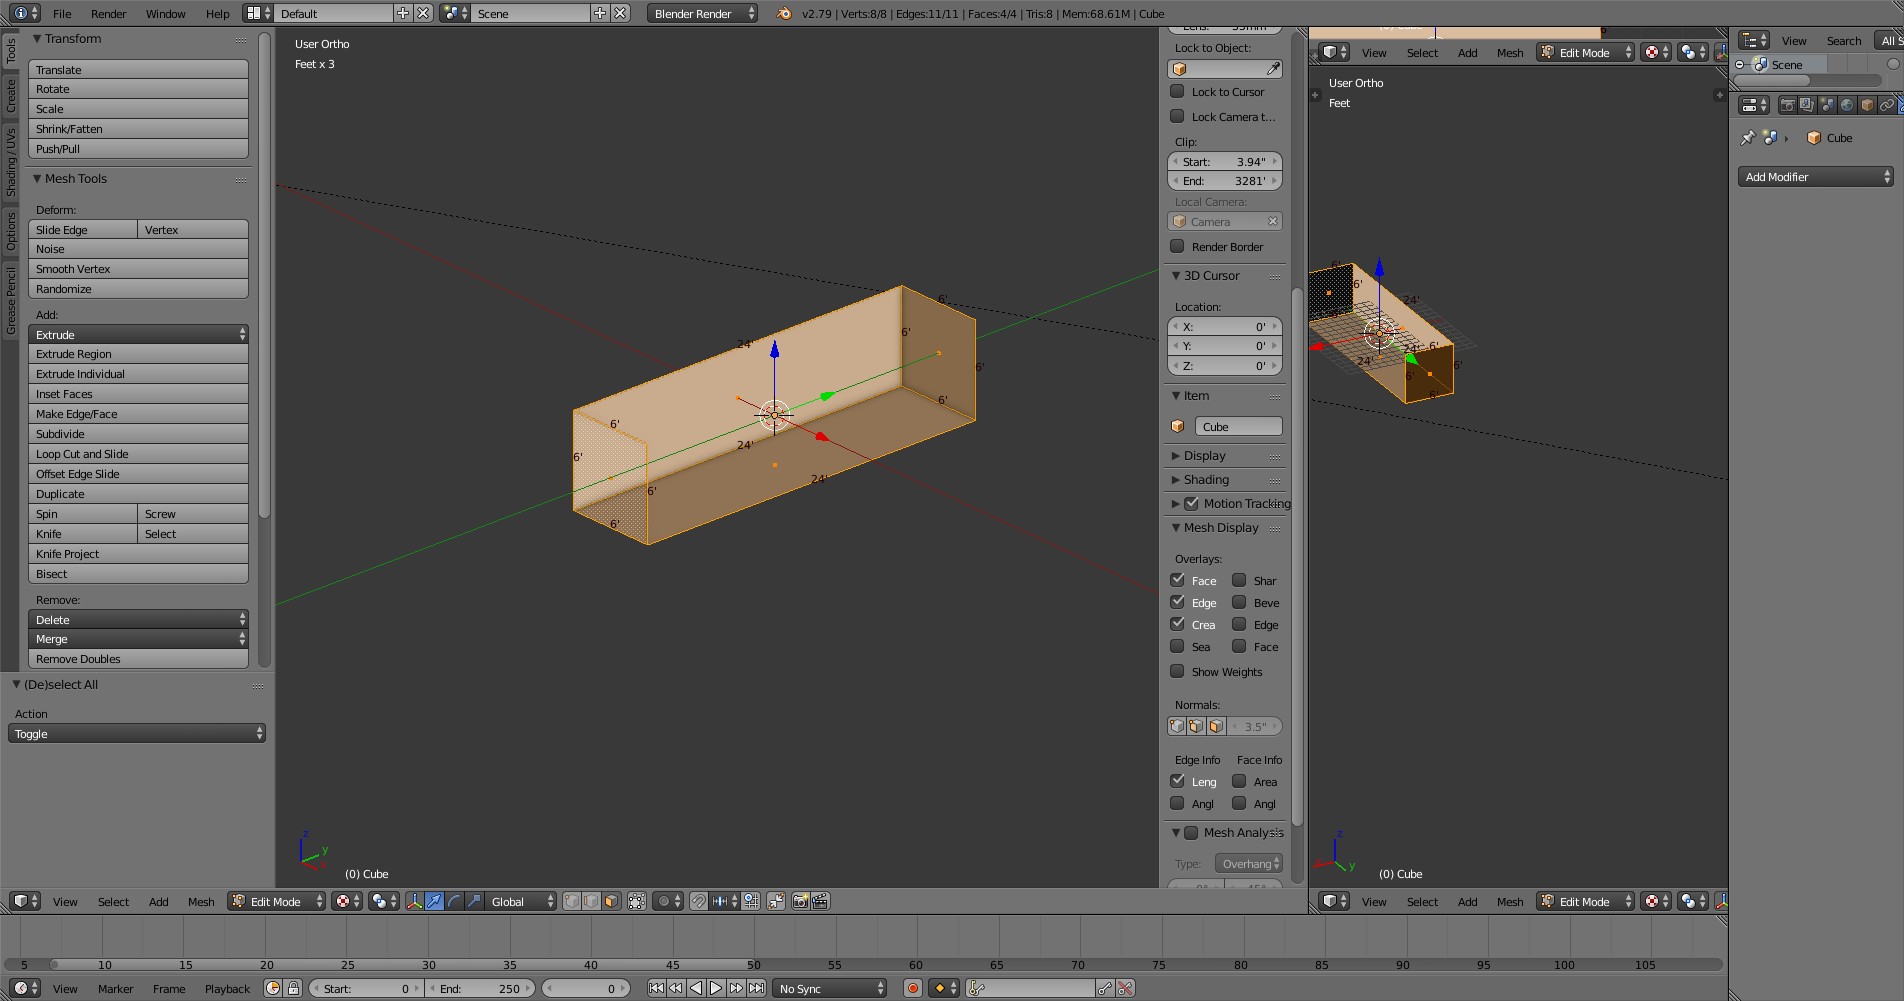1904x1001 pixels.
Task: Click the Extrude Region button
Action: pyautogui.click(x=138, y=353)
